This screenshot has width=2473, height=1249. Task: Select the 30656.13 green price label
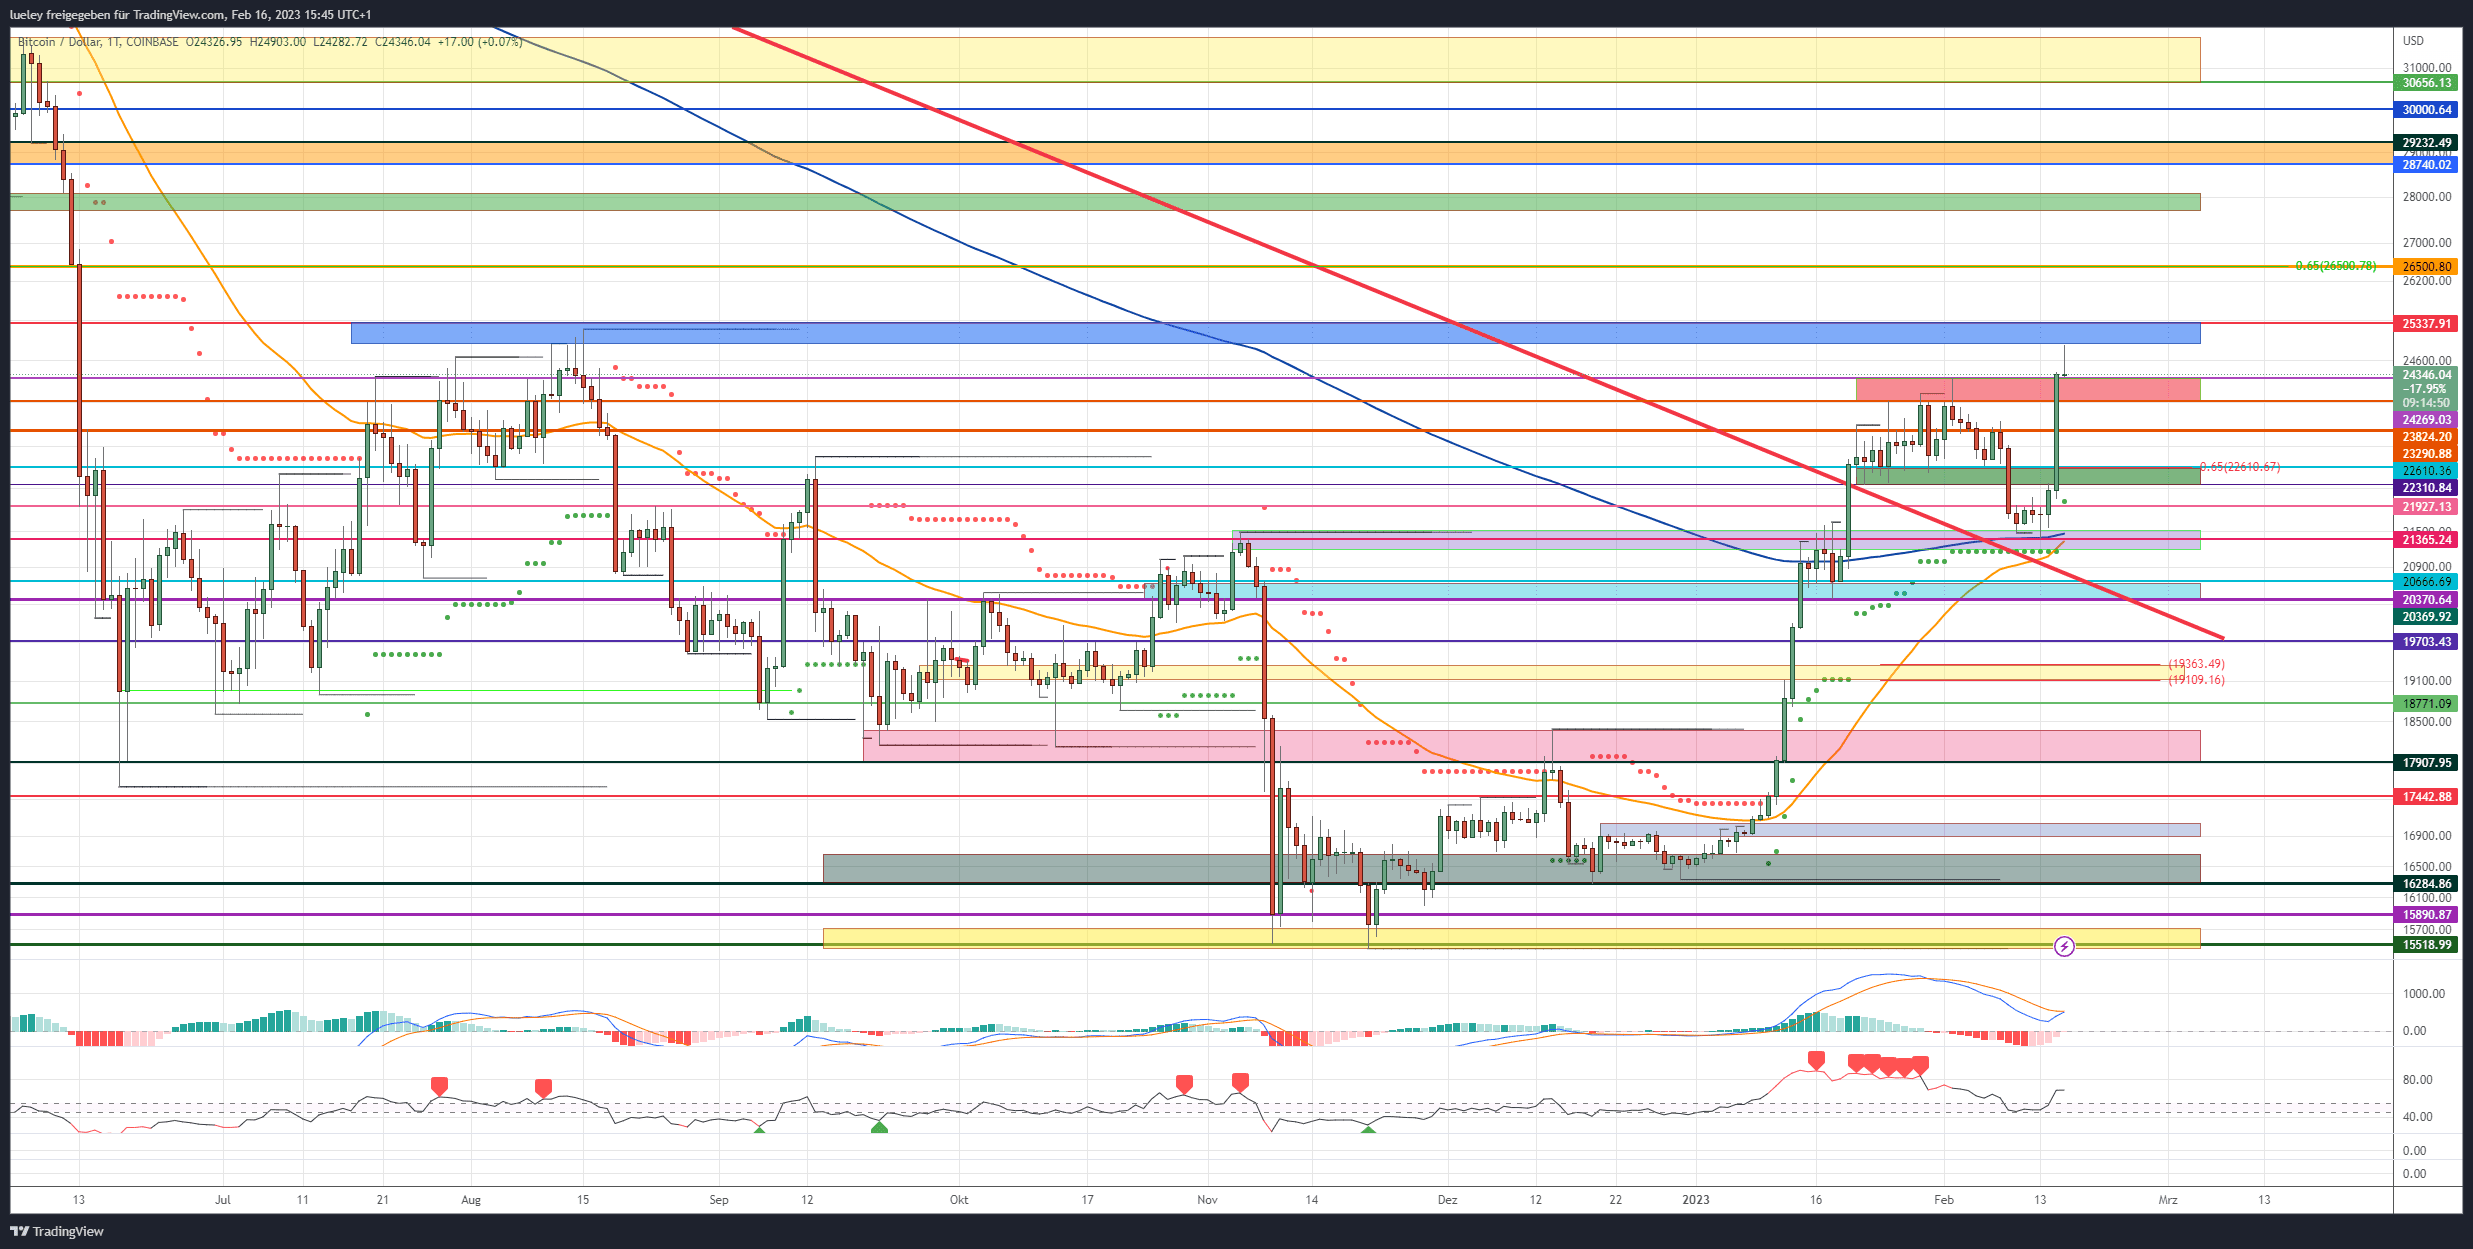[2424, 83]
